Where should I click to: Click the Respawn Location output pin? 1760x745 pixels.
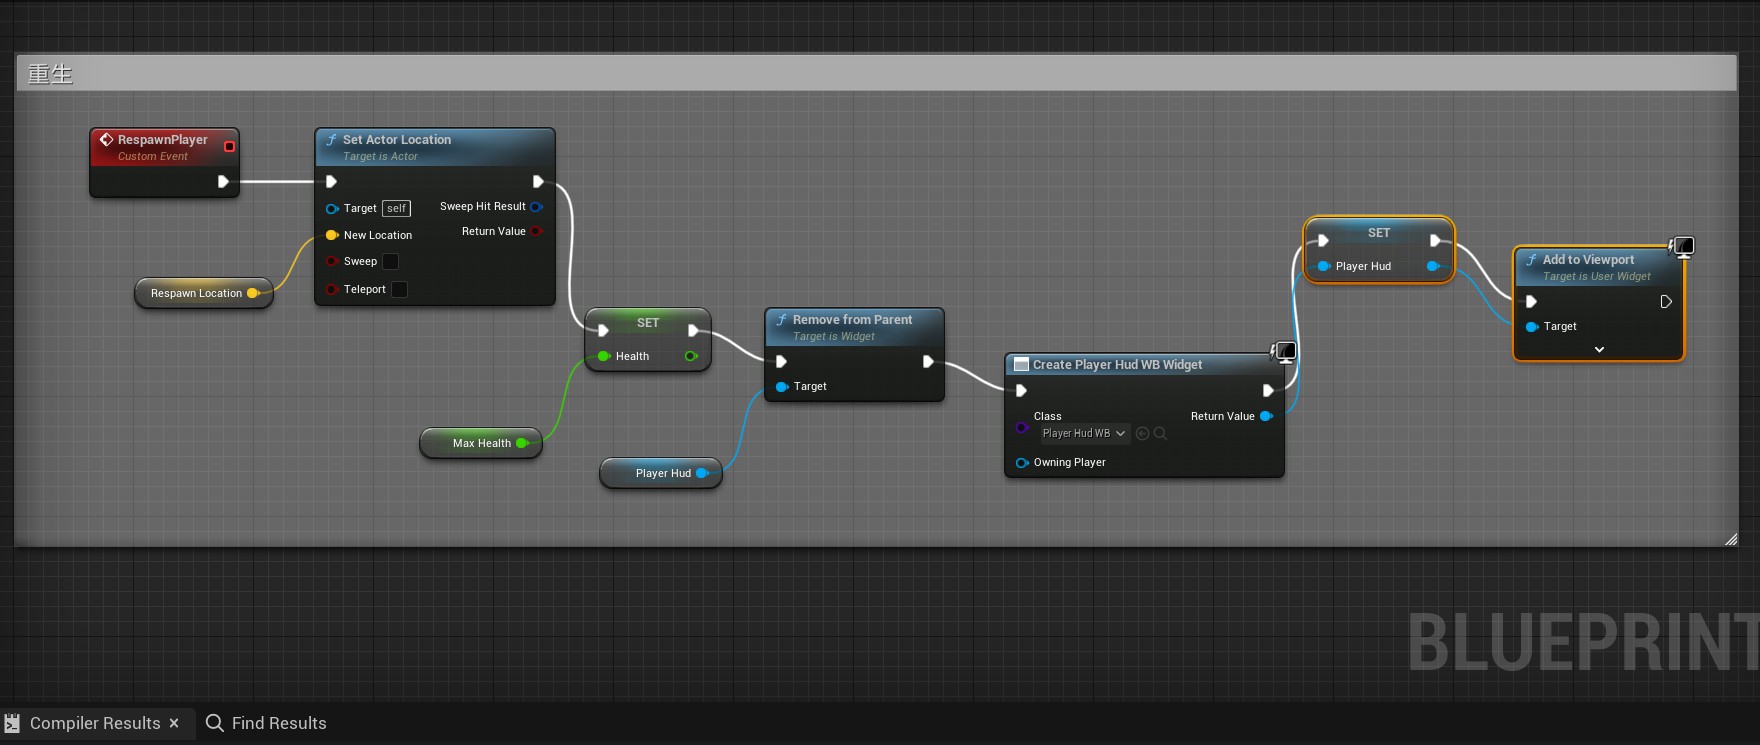point(253,293)
